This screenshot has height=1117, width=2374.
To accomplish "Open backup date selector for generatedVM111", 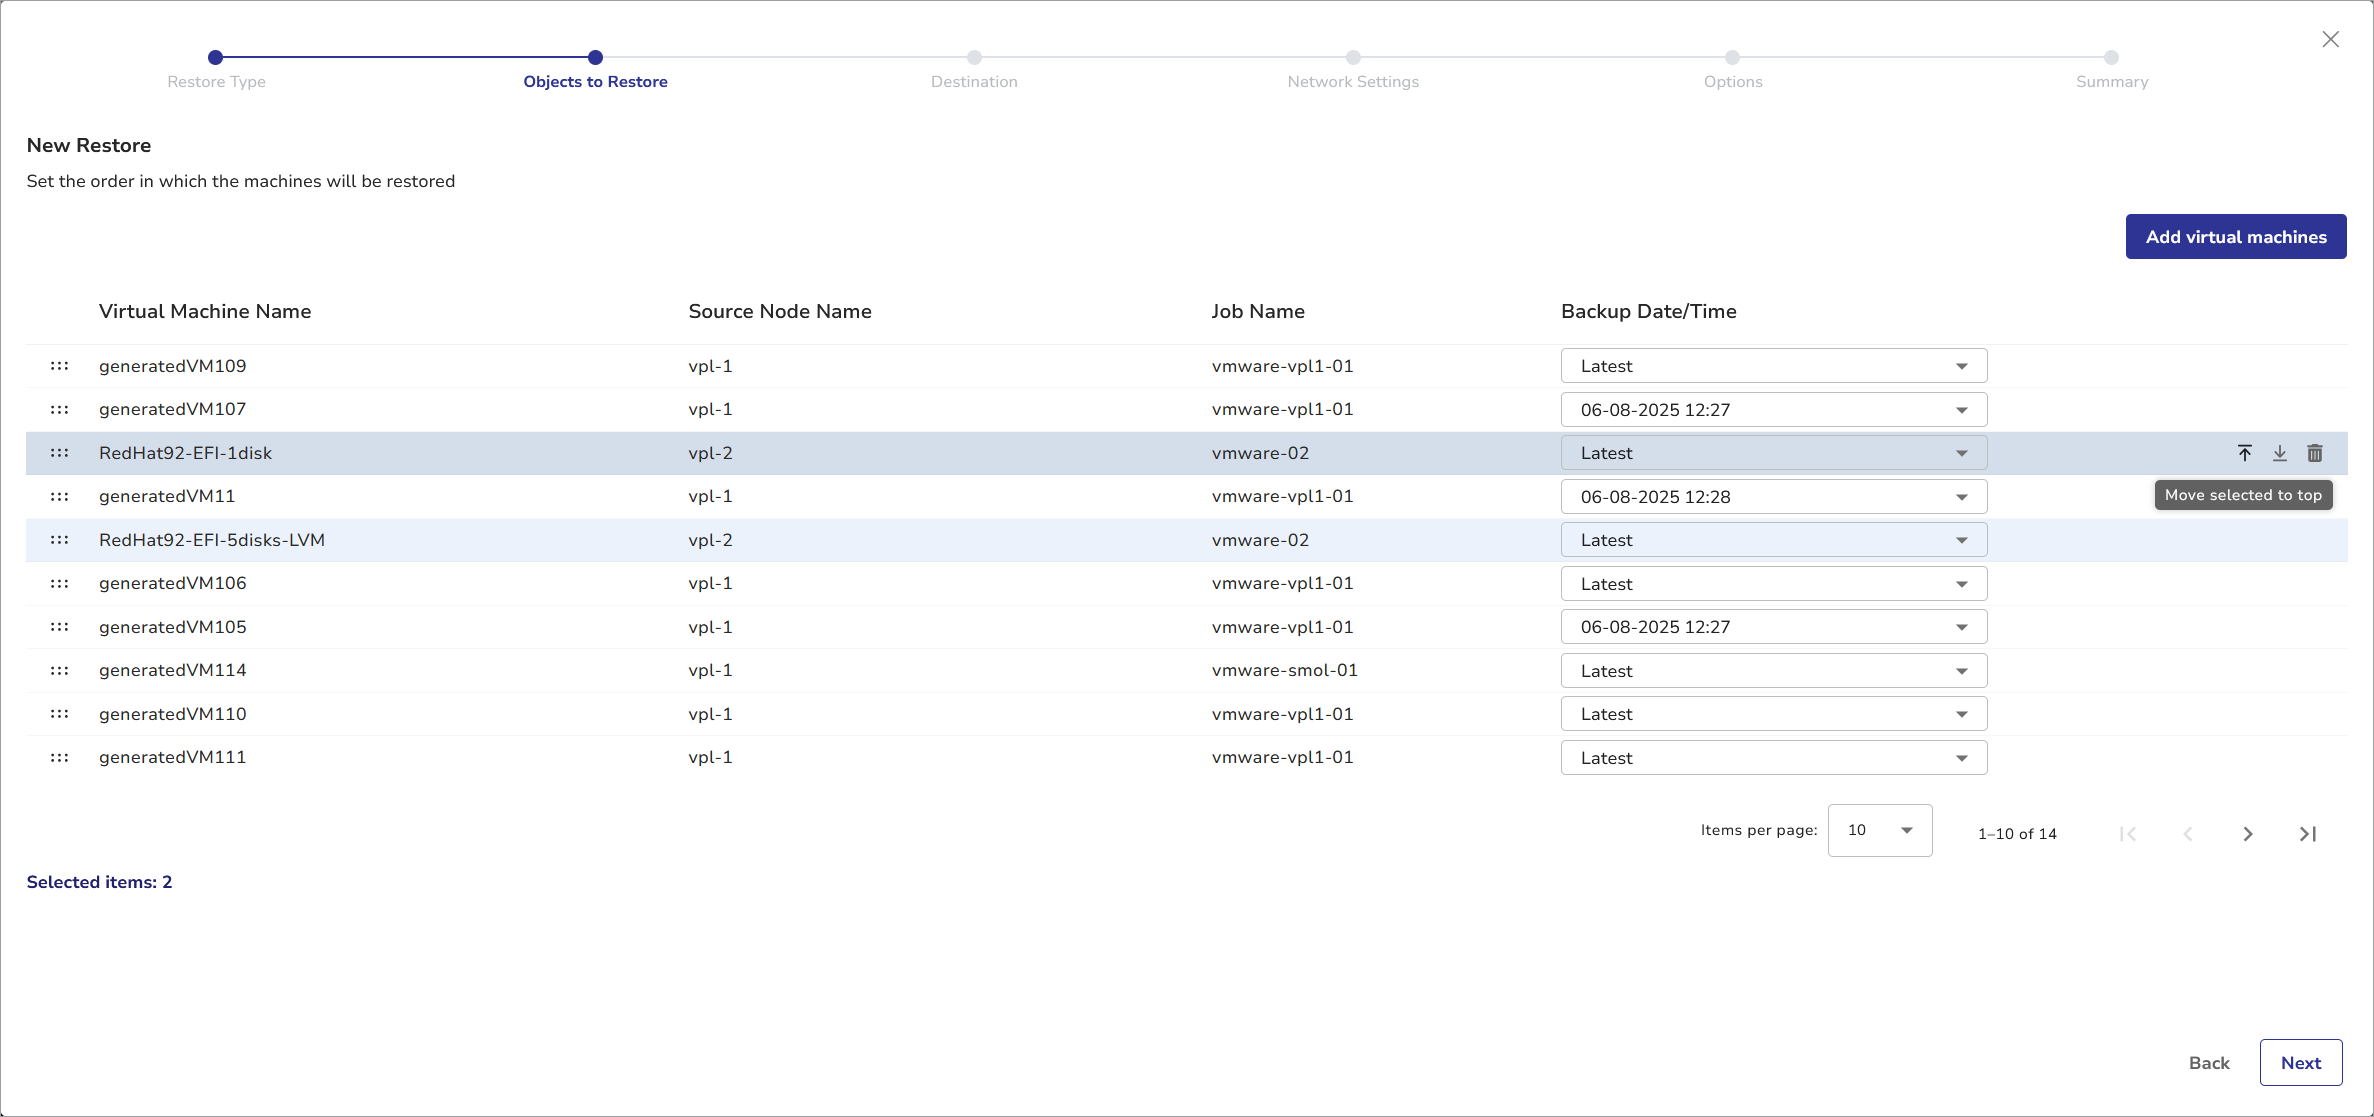I will 1772,758.
